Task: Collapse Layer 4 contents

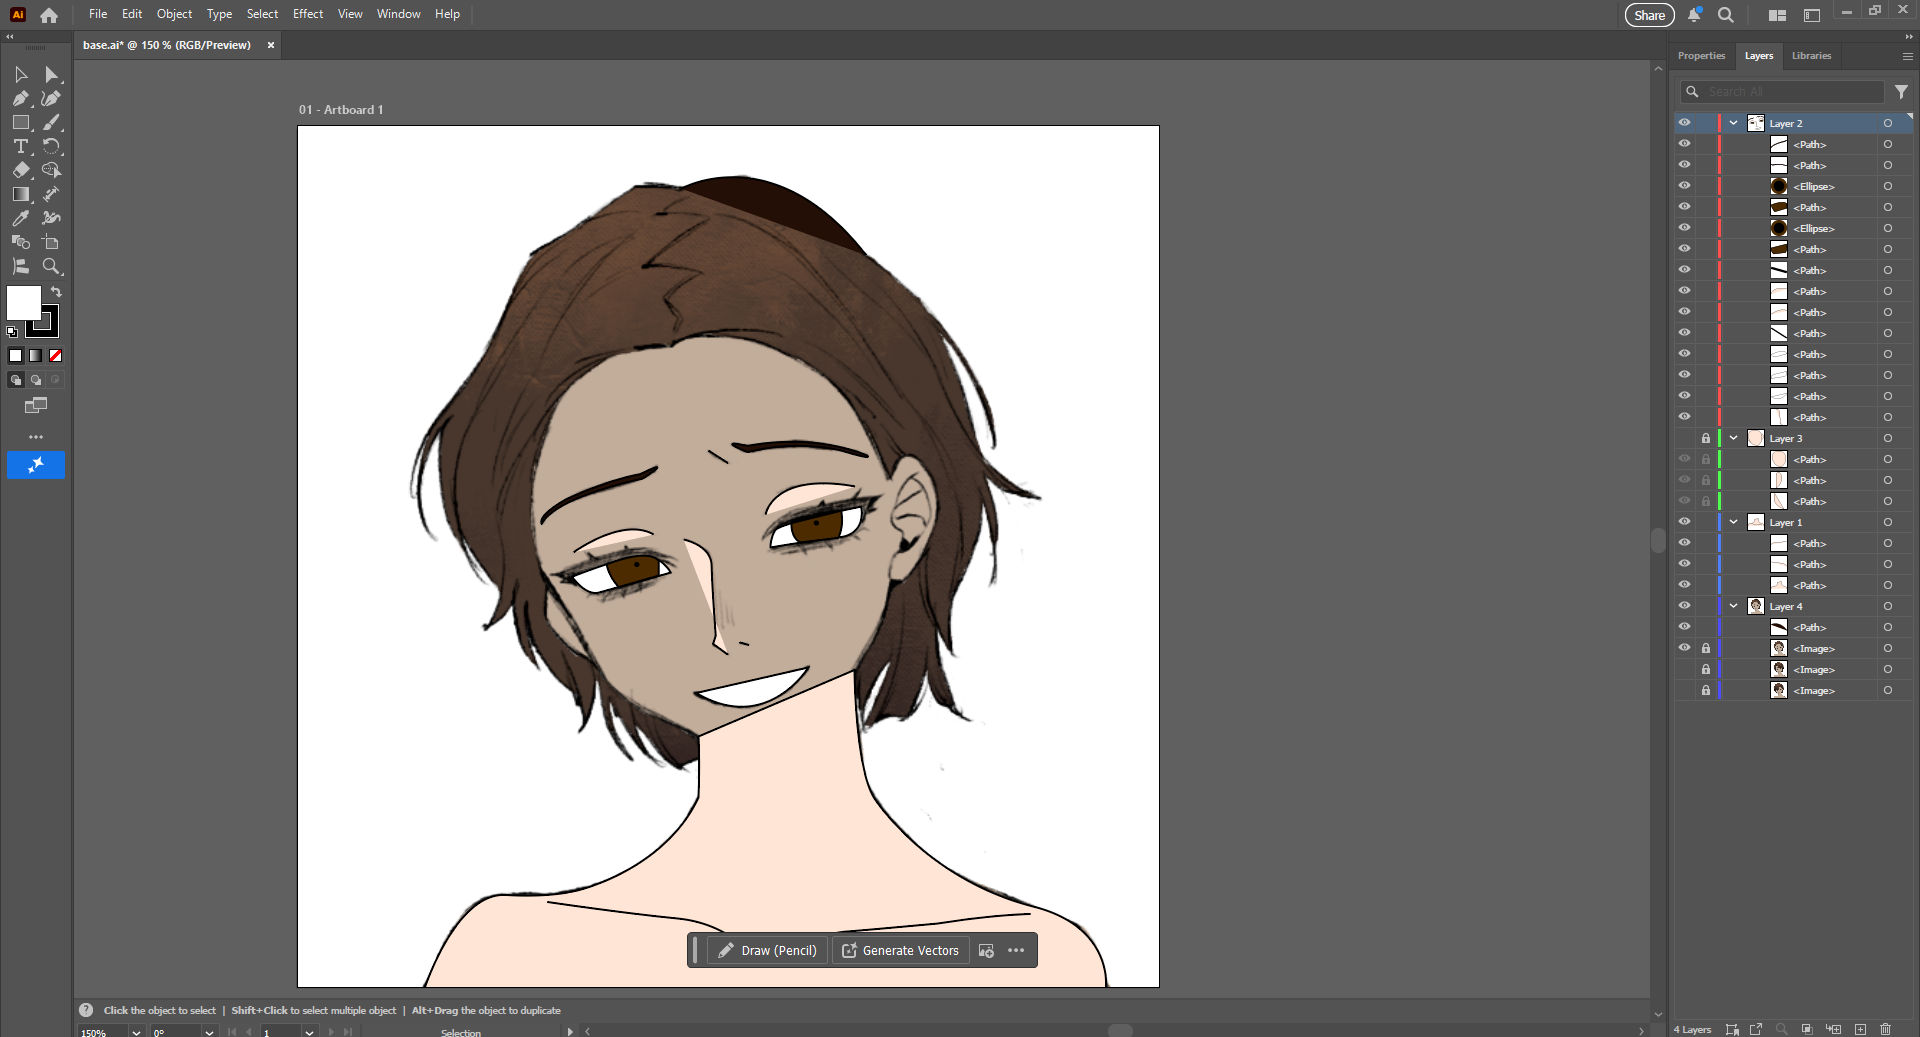Action: [1734, 606]
